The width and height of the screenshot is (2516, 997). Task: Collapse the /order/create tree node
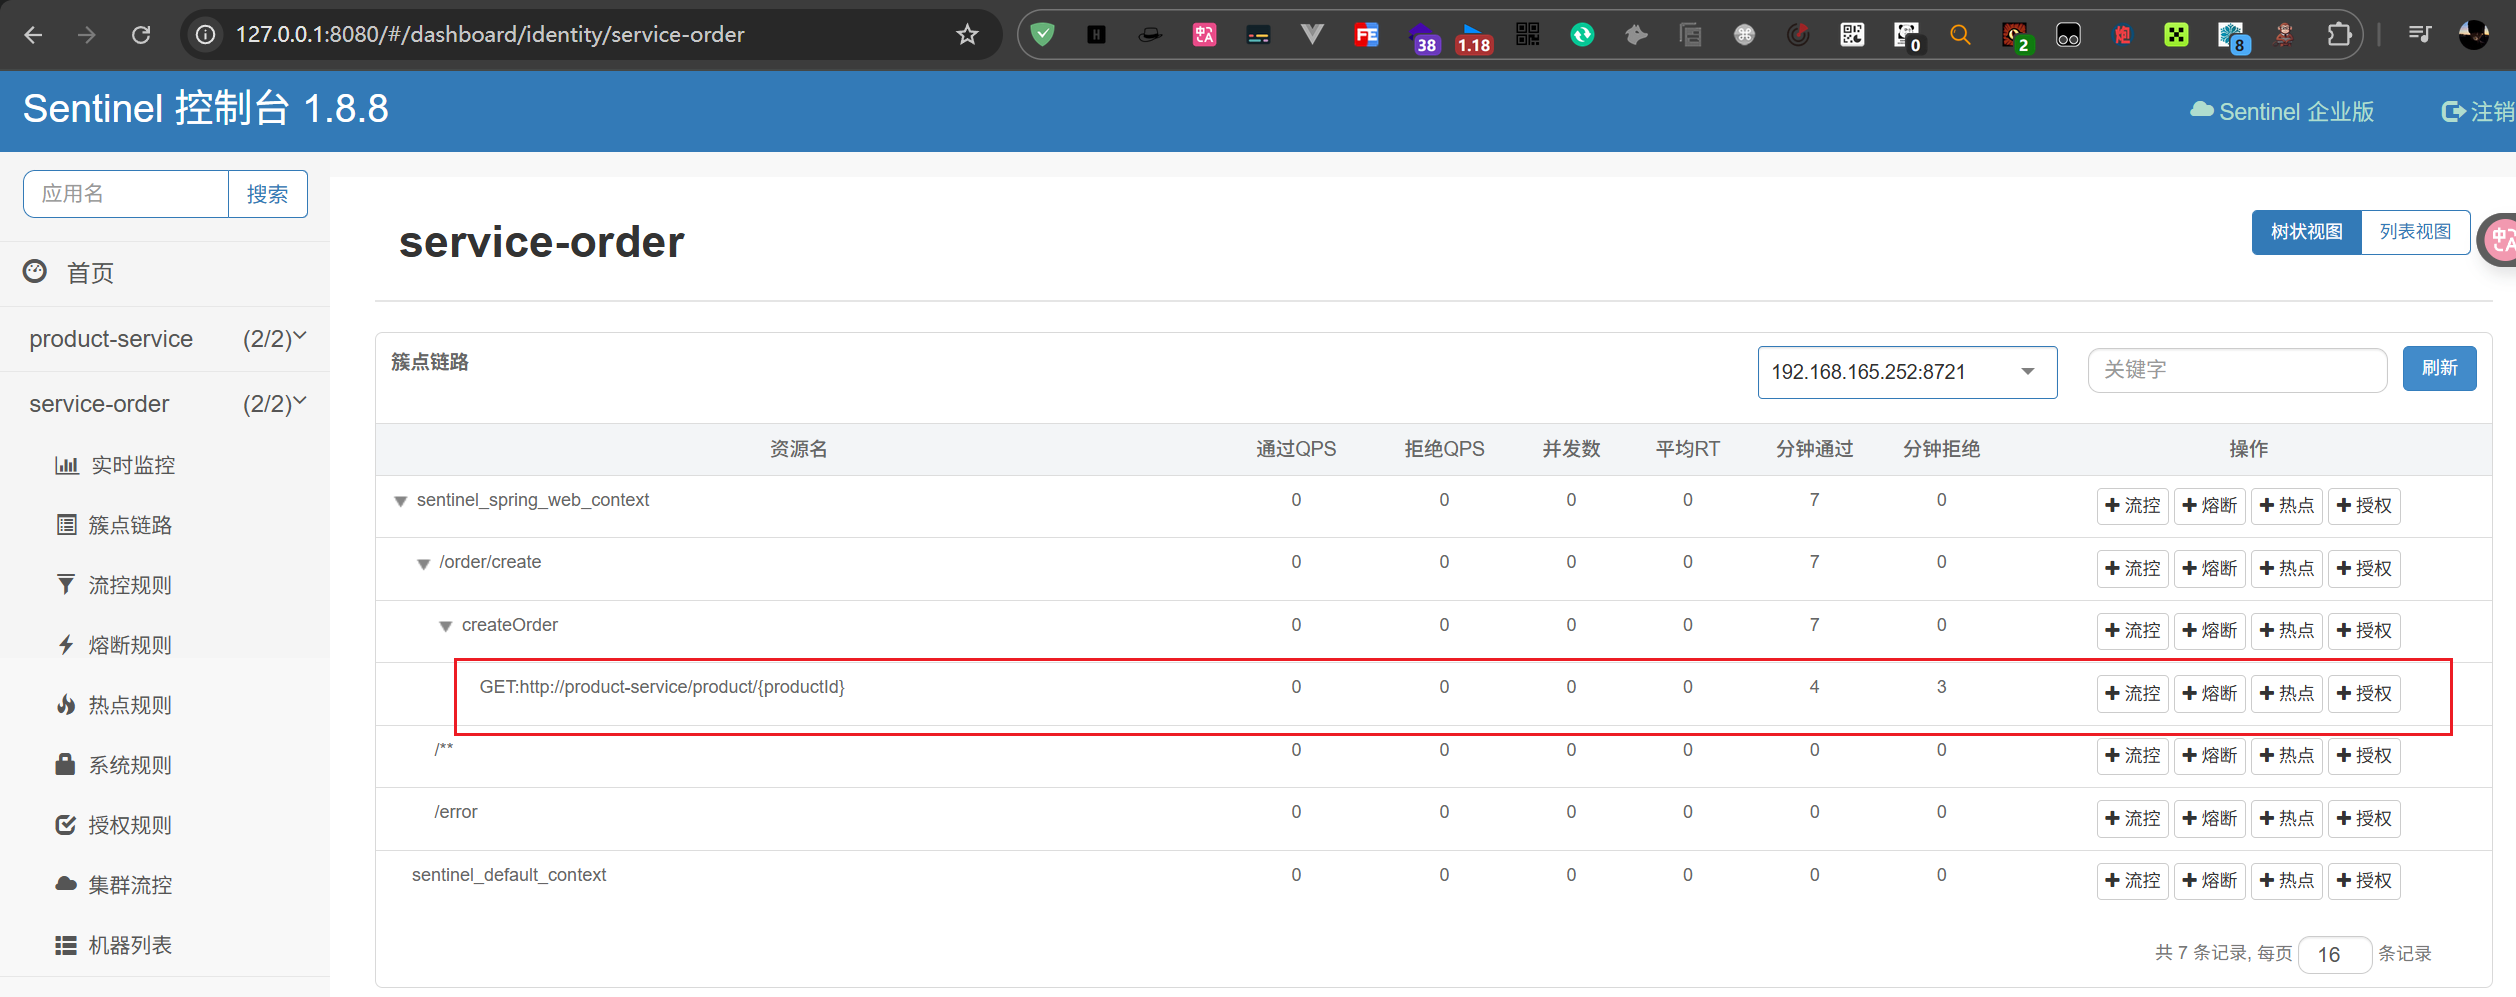(424, 564)
